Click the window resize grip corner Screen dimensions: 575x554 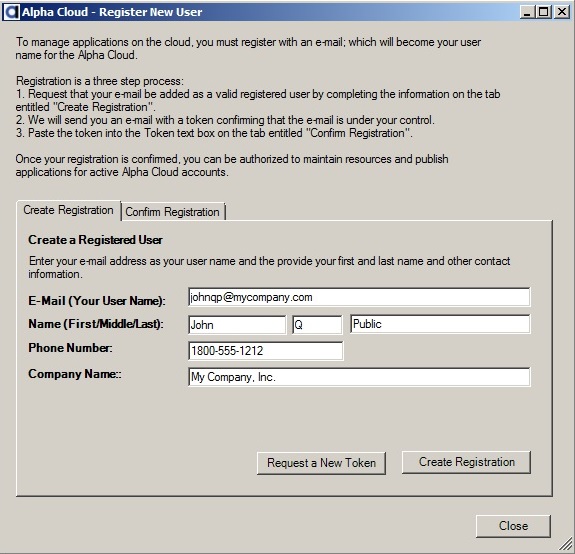tap(566, 545)
